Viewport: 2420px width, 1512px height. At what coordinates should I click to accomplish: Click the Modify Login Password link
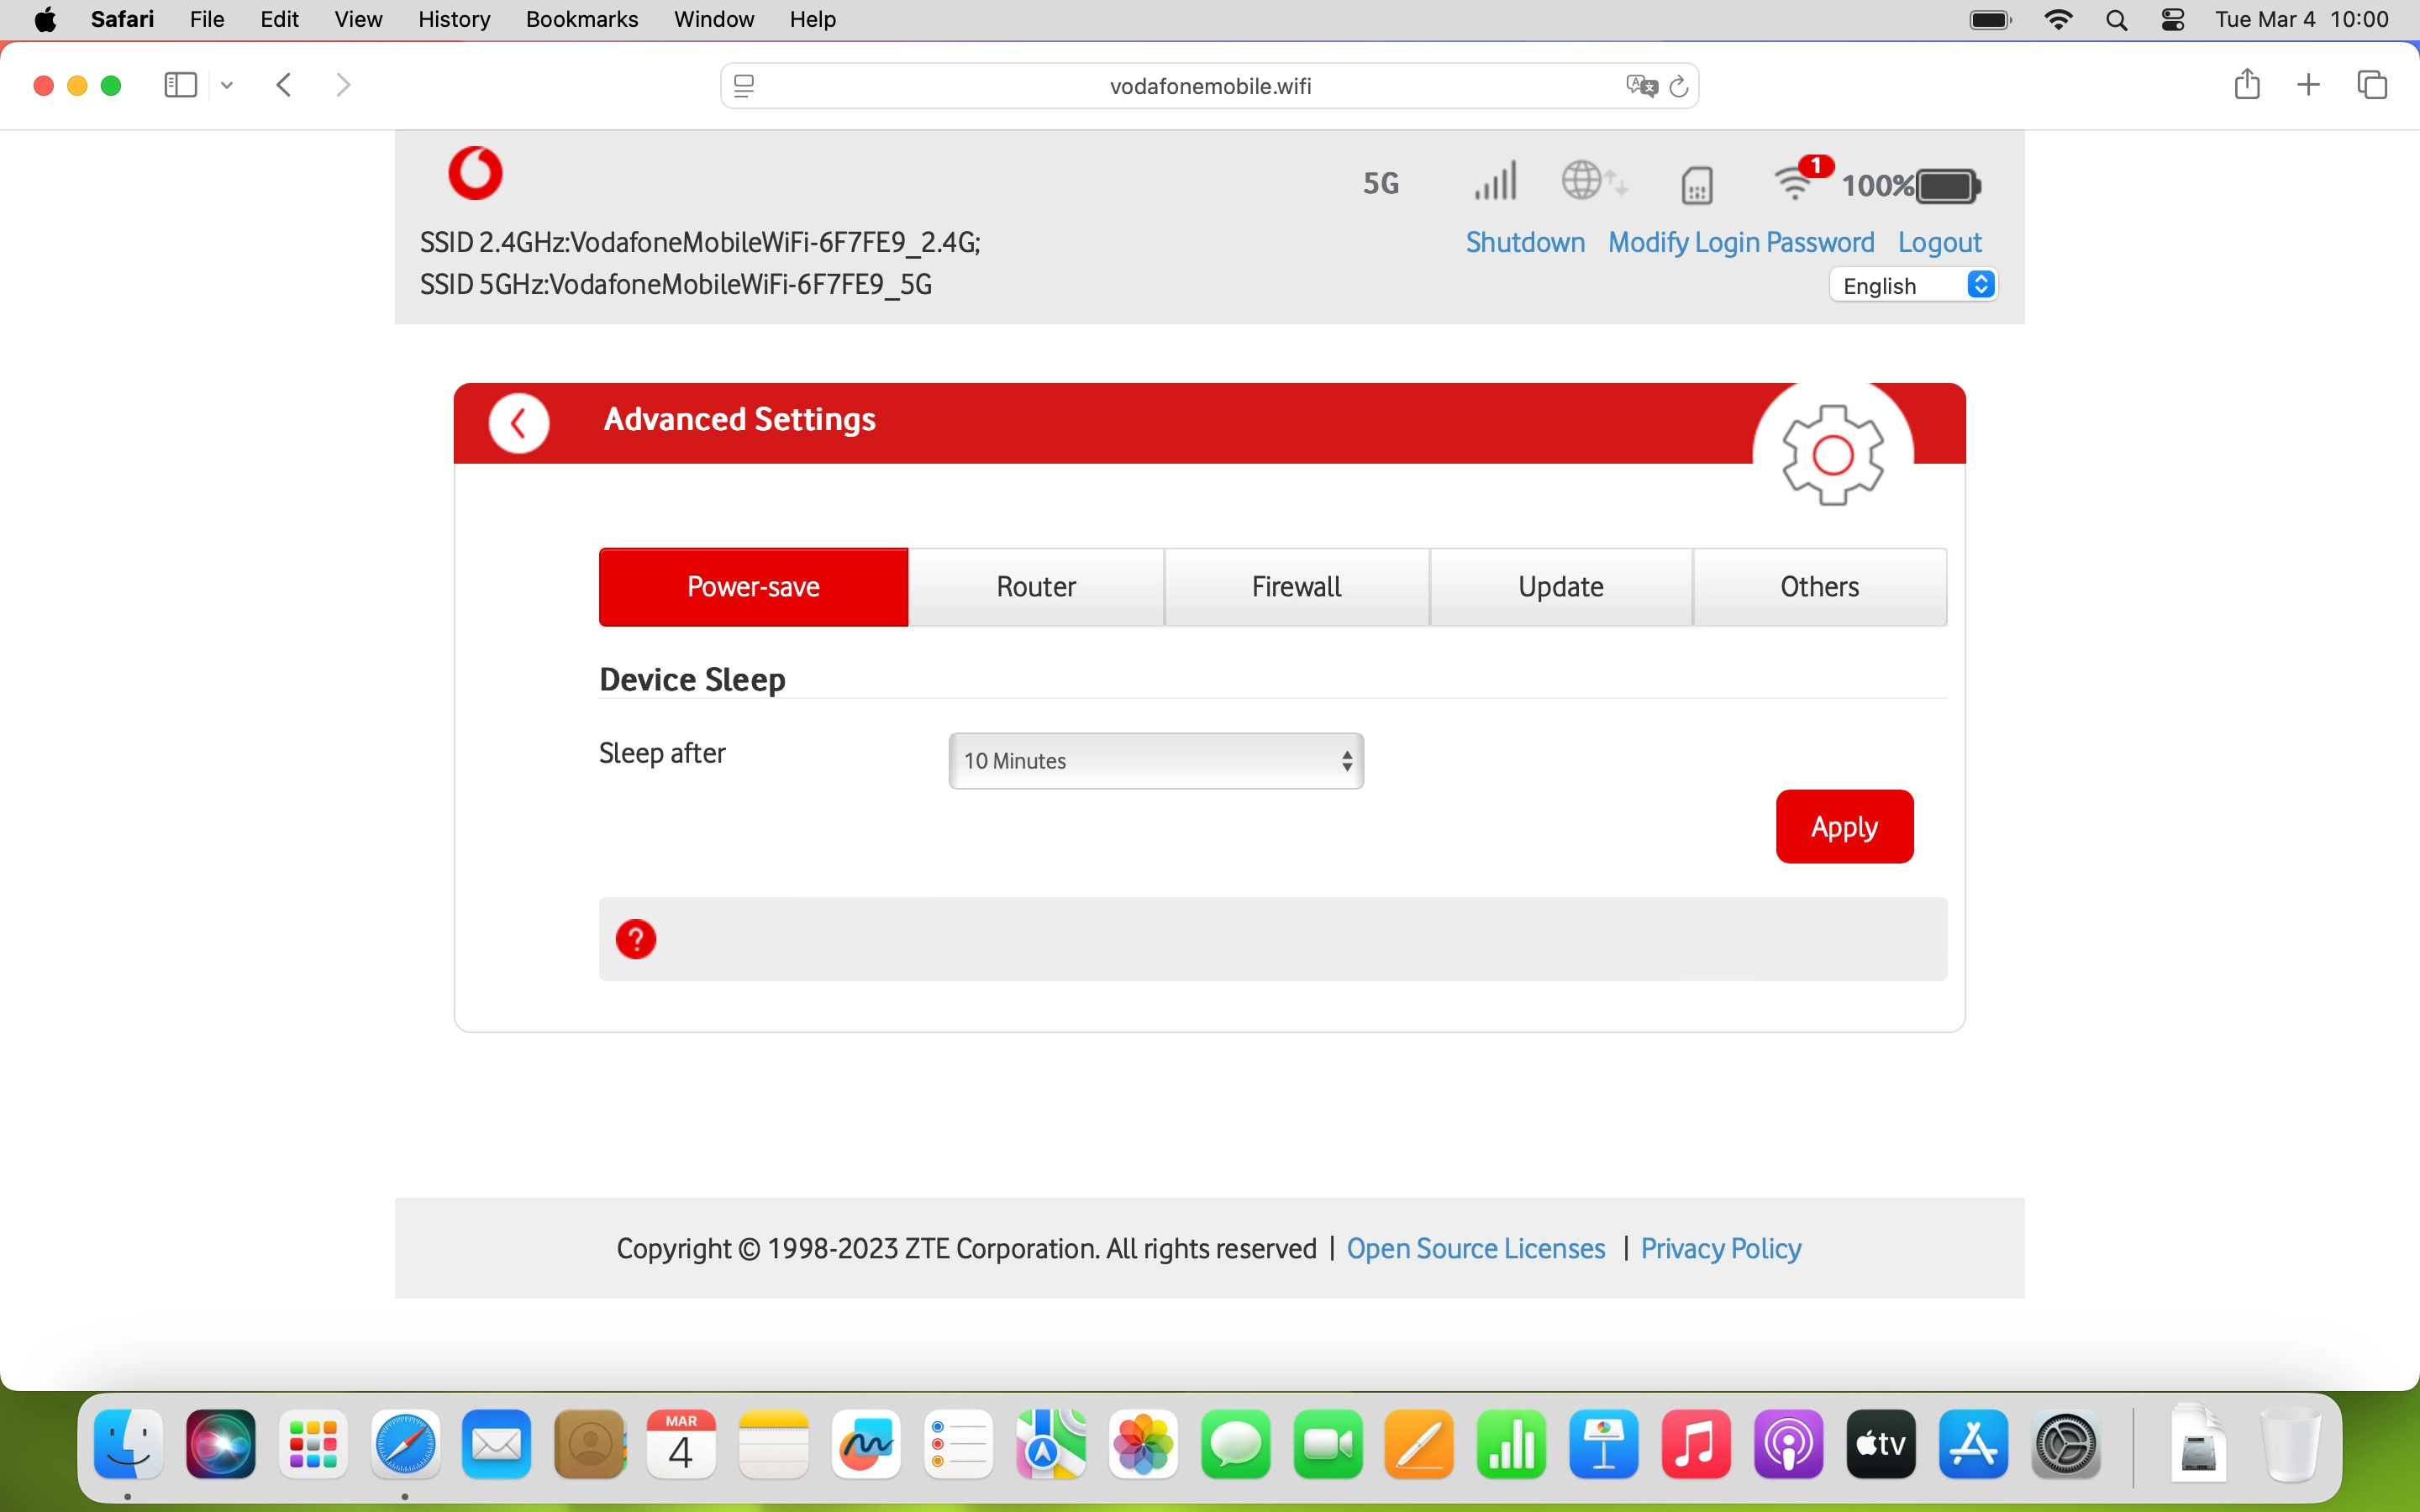(x=1741, y=243)
